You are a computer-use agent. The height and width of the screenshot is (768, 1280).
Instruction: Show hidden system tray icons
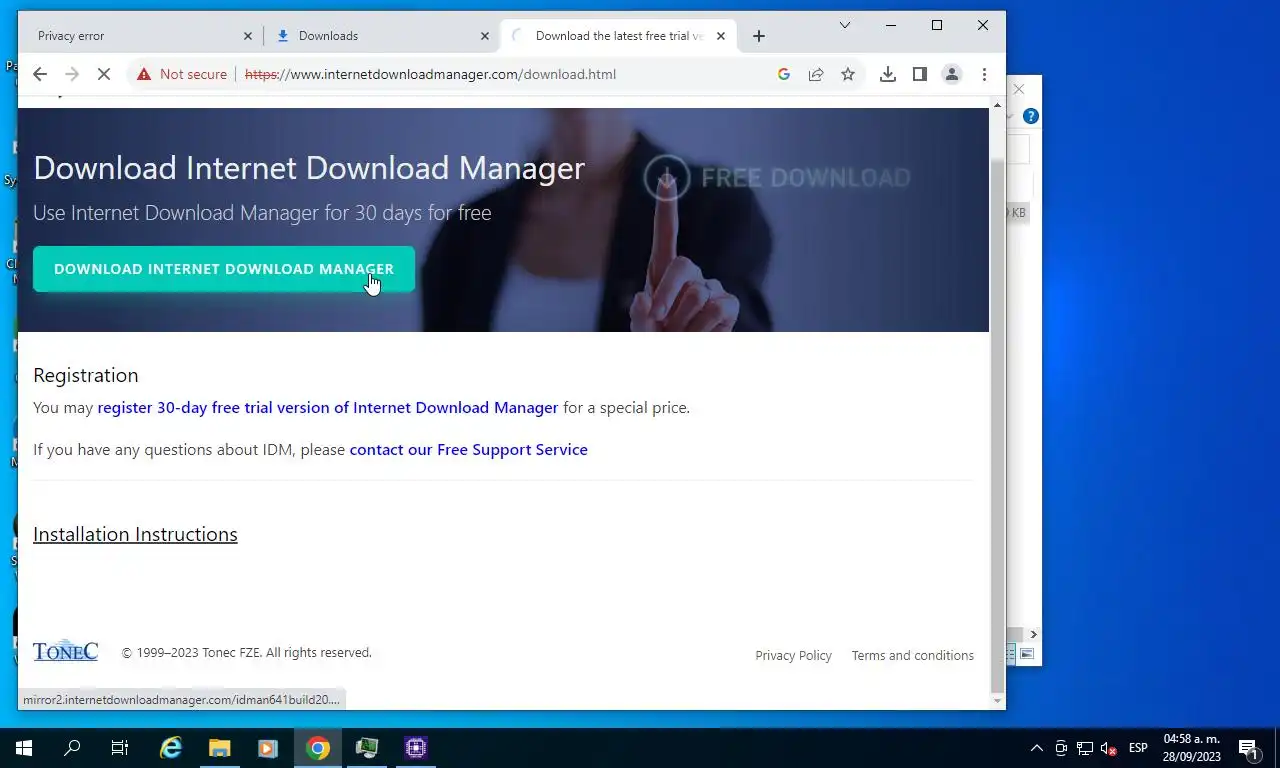[x=1036, y=748]
